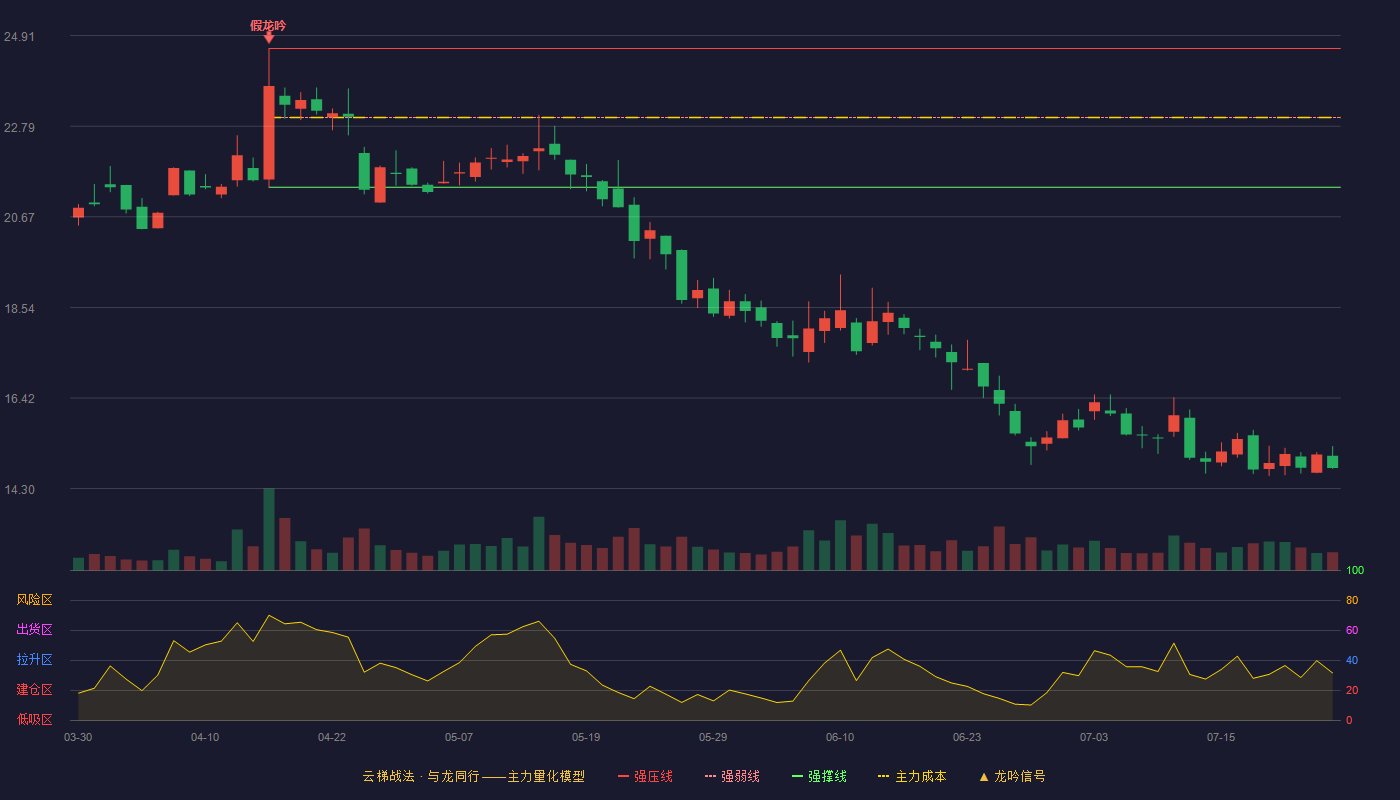The width and height of the screenshot is (1400, 800).
Task: Click the green 100 indicator axis value
Action: coord(1355,571)
